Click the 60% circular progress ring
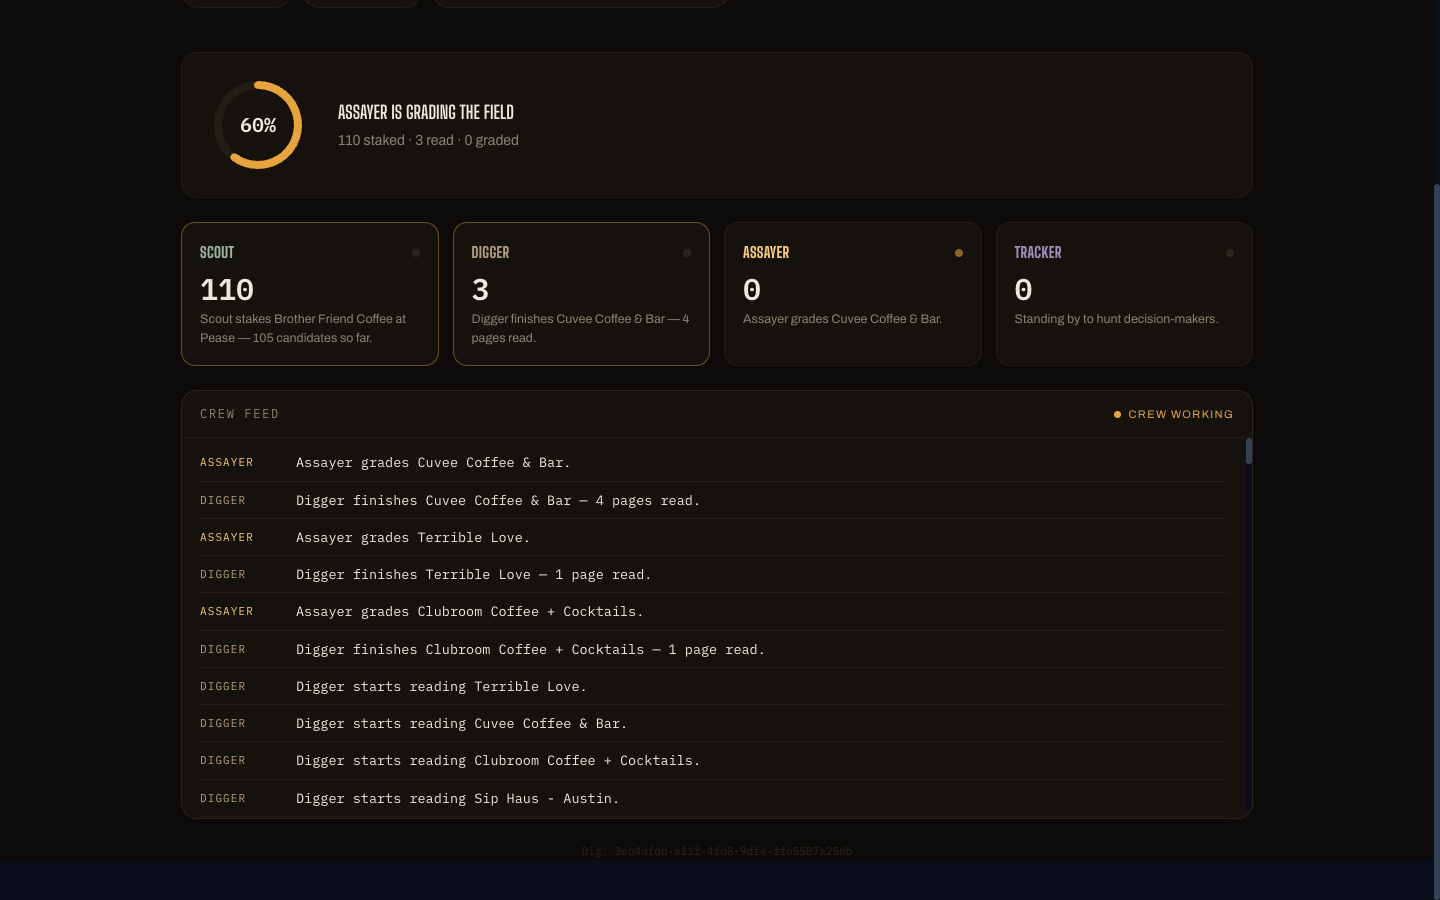This screenshot has height=900, width=1440. (258, 125)
